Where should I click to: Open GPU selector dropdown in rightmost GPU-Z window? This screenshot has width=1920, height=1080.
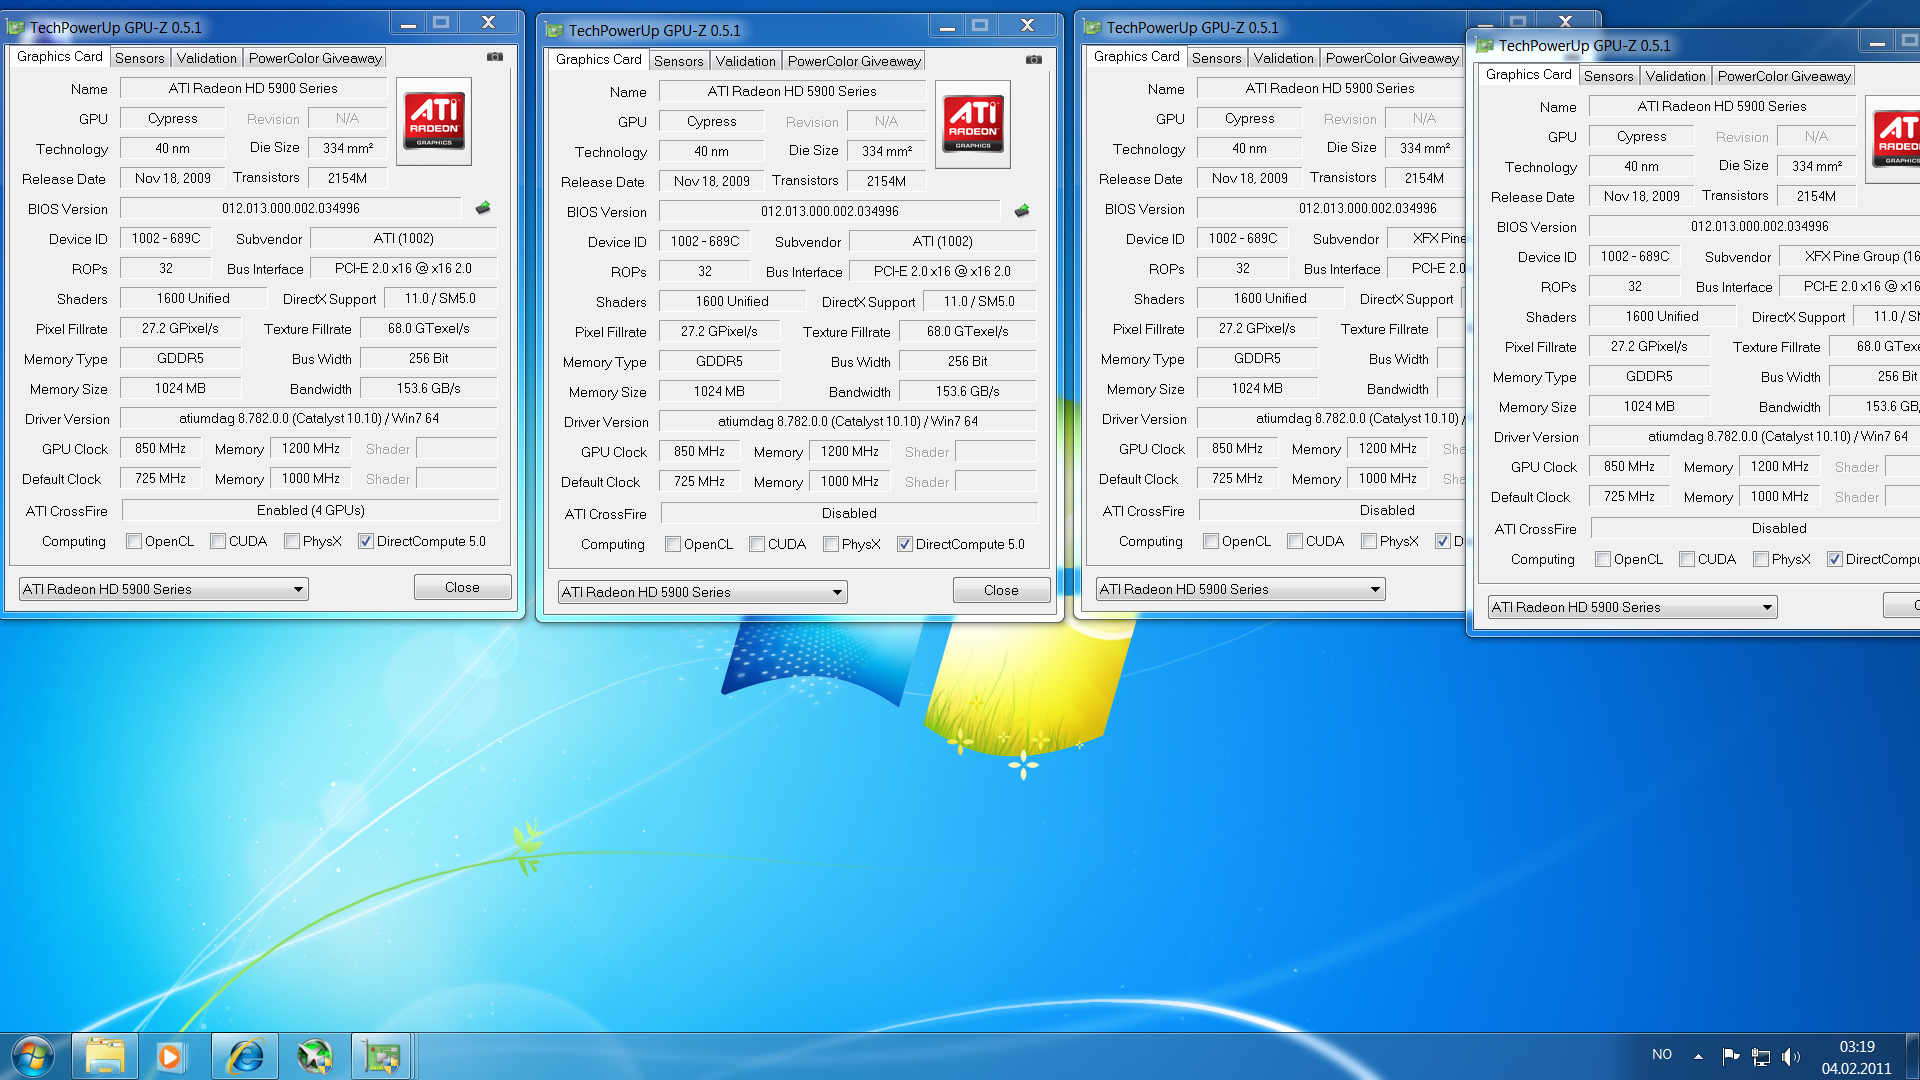pos(1633,607)
